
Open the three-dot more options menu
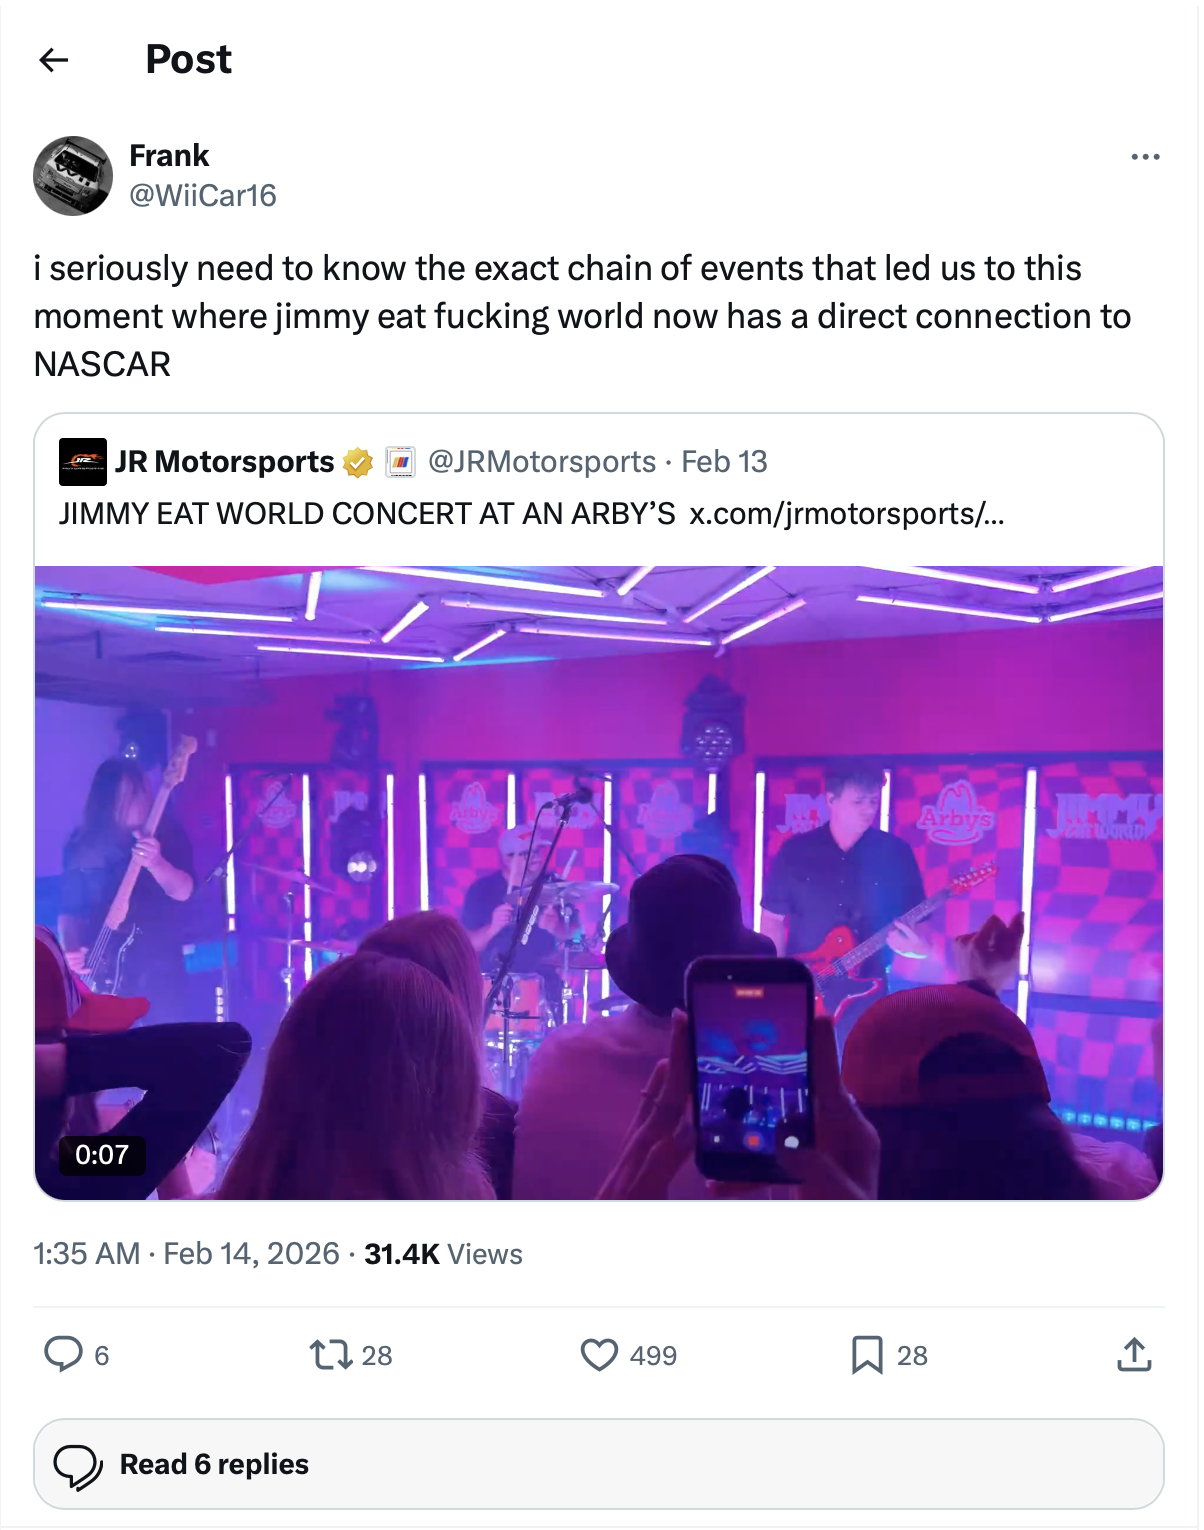[x=1145, y=157]
